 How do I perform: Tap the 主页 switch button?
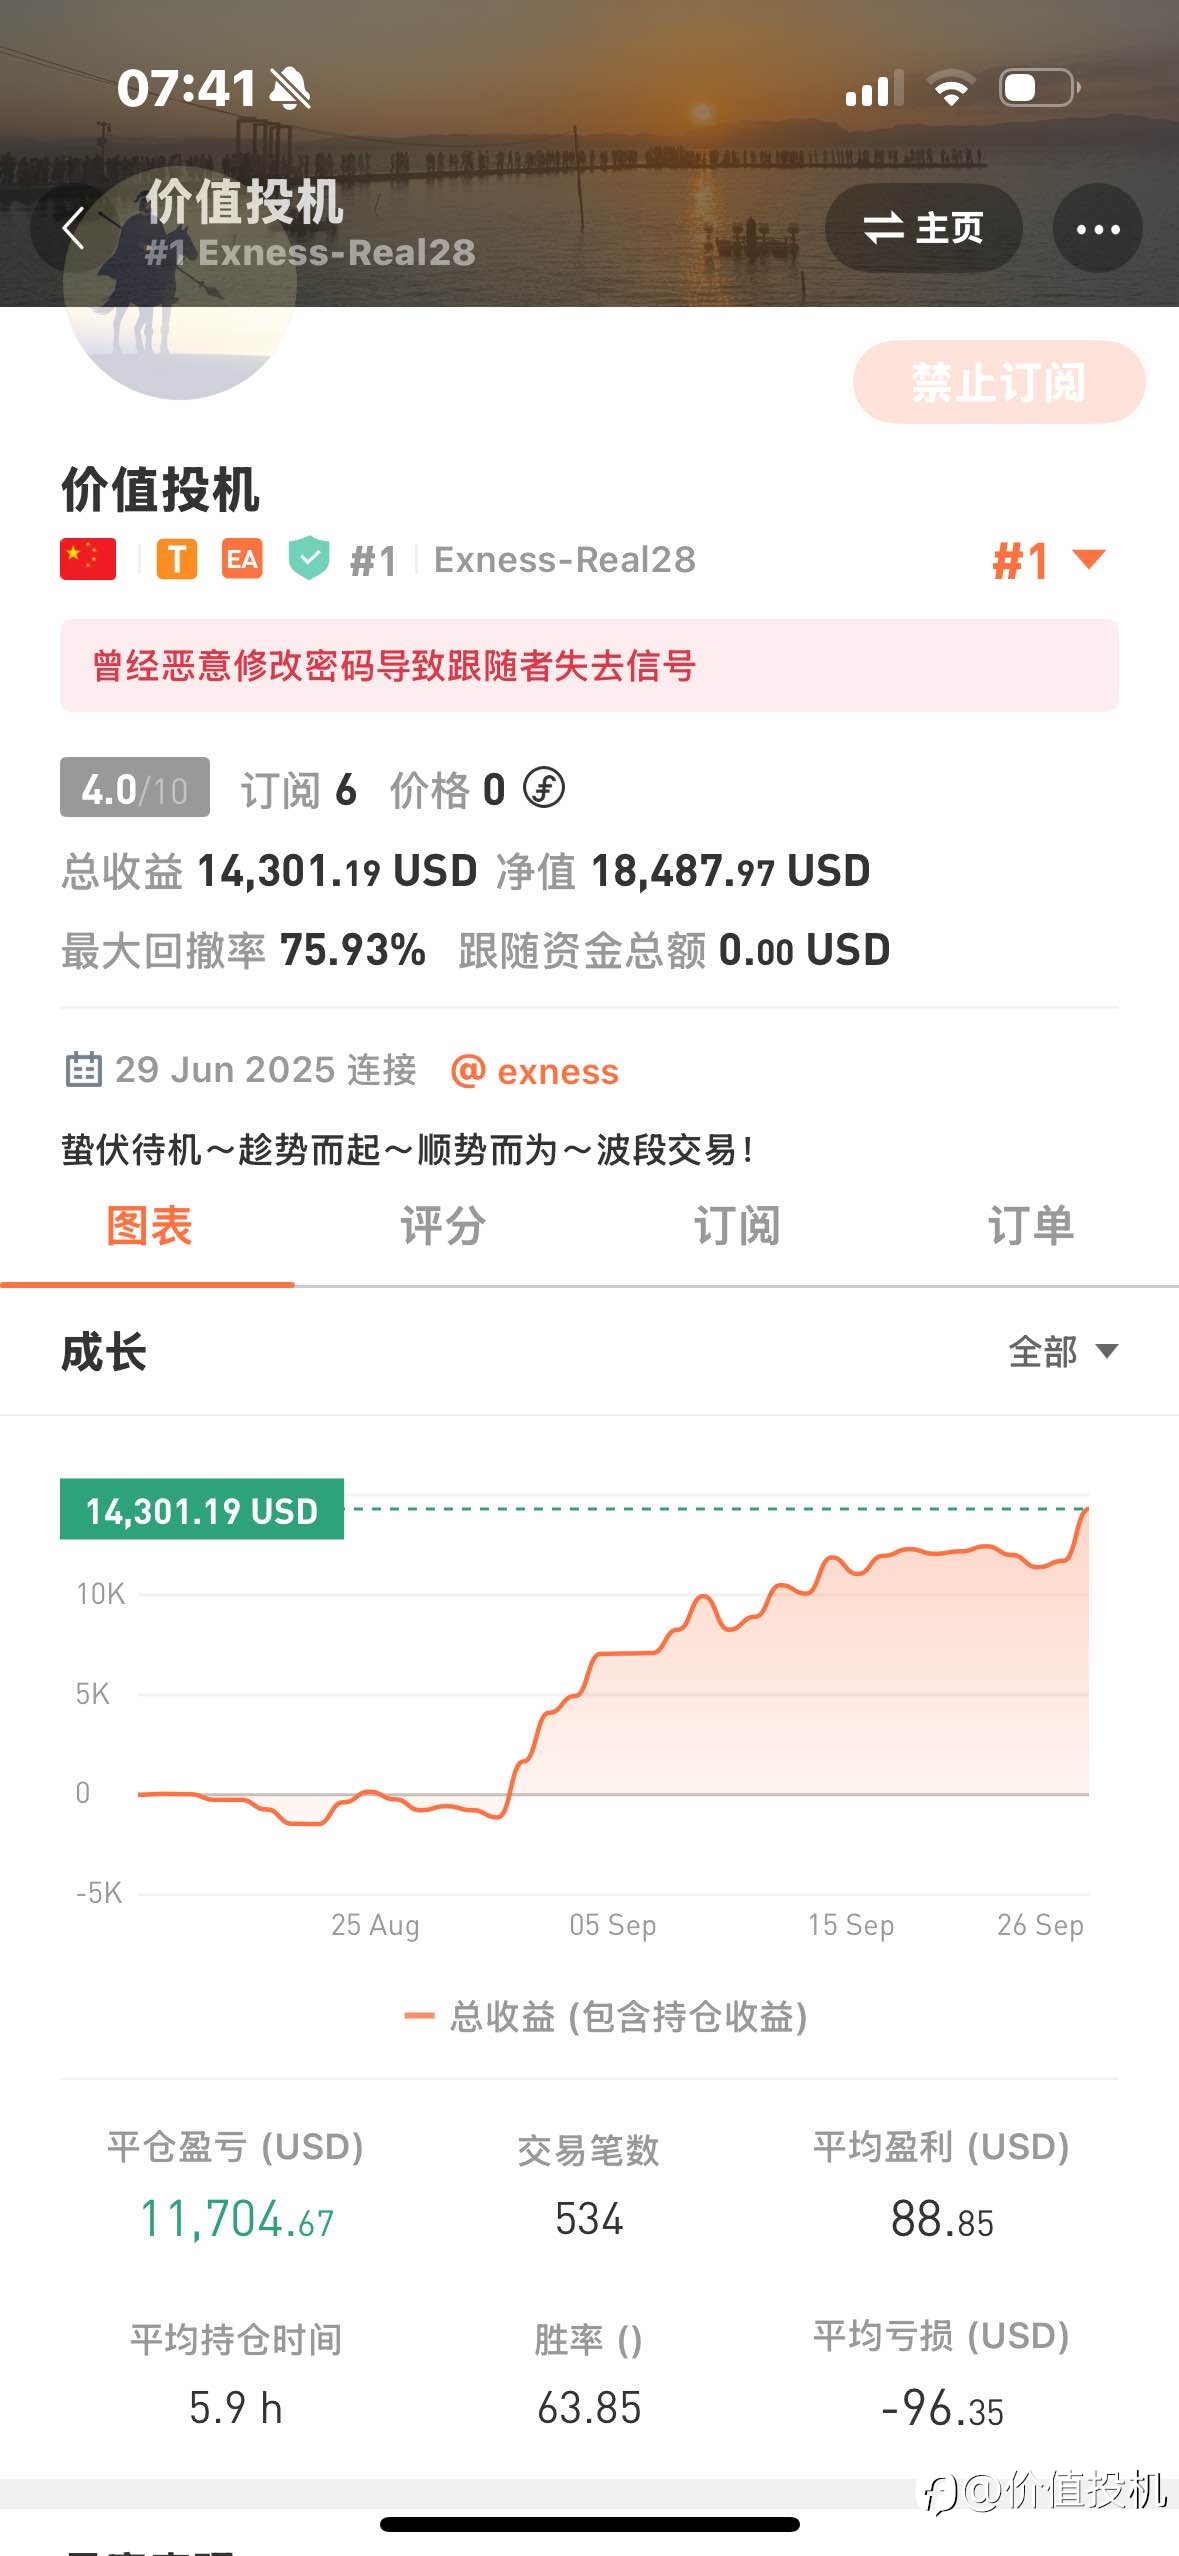pyautogui.click(x=923, y=228)
